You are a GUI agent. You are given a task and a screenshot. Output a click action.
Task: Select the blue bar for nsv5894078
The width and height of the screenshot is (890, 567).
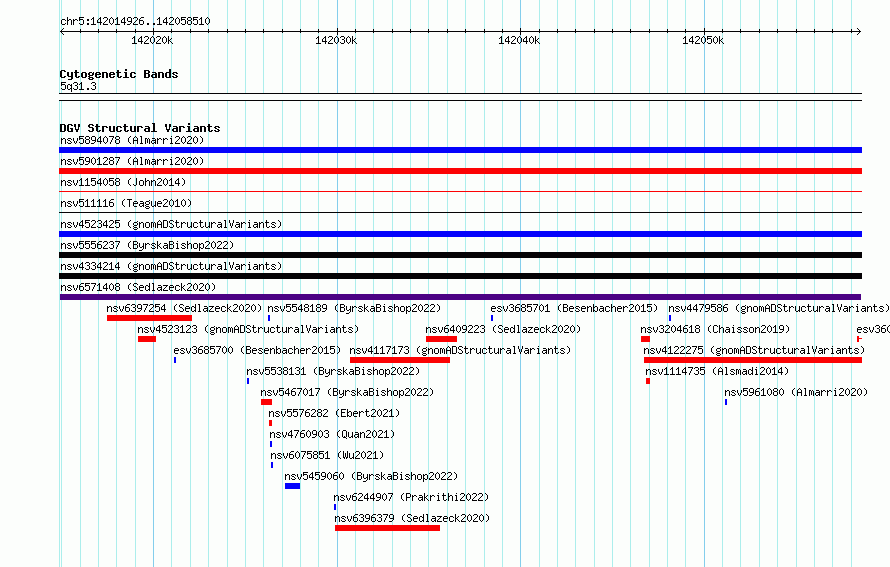460,150
